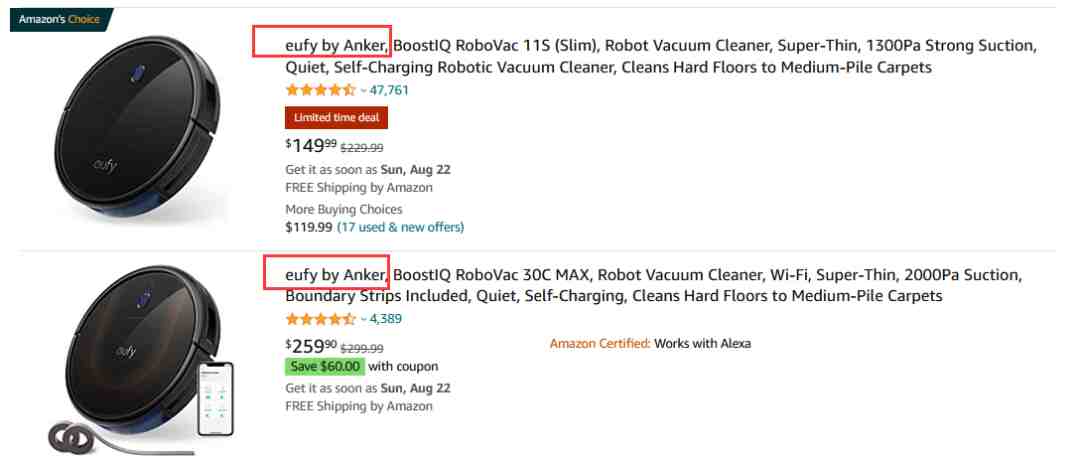Click the $259.90 price

coord(310,346)
